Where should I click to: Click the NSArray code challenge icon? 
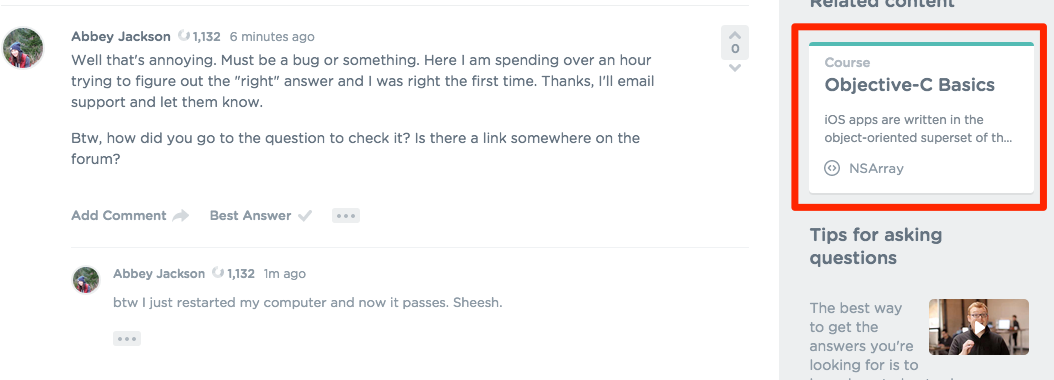tap(832, 168)
